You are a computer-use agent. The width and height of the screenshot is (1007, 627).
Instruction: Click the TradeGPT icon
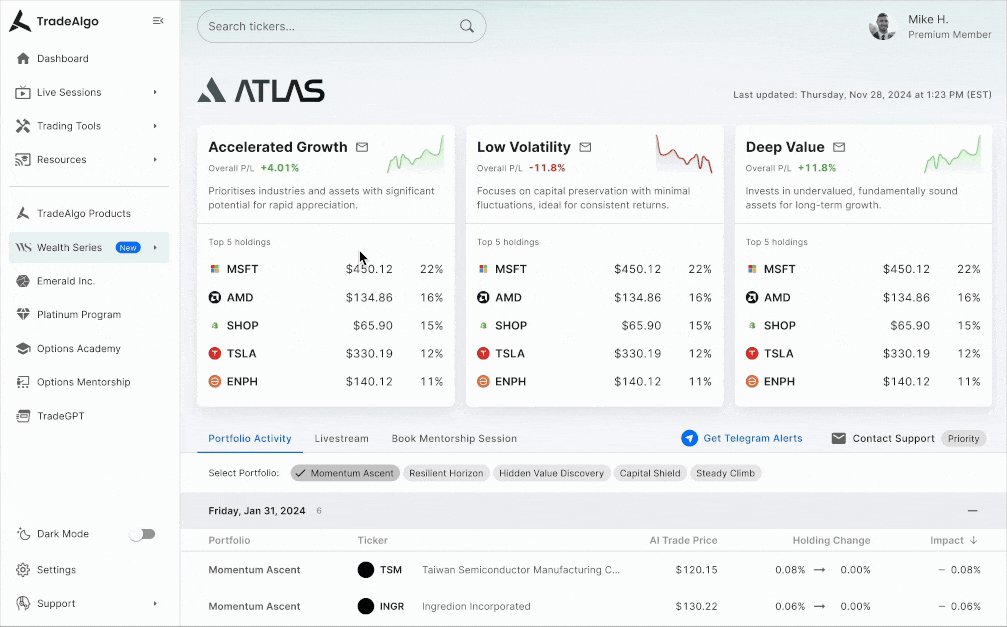click(x=23, y=416)
